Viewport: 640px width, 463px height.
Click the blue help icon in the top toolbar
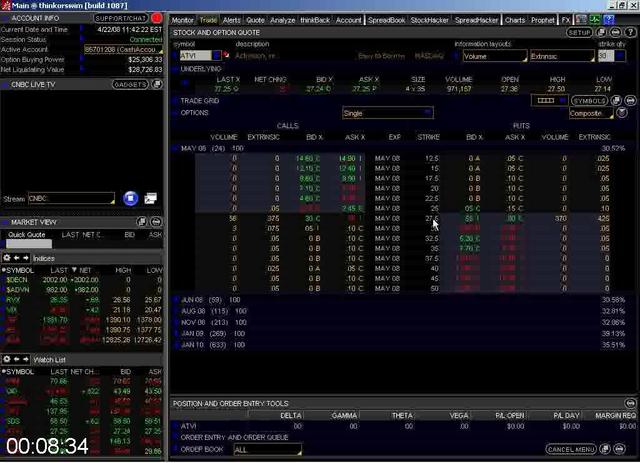coord(609,20)
